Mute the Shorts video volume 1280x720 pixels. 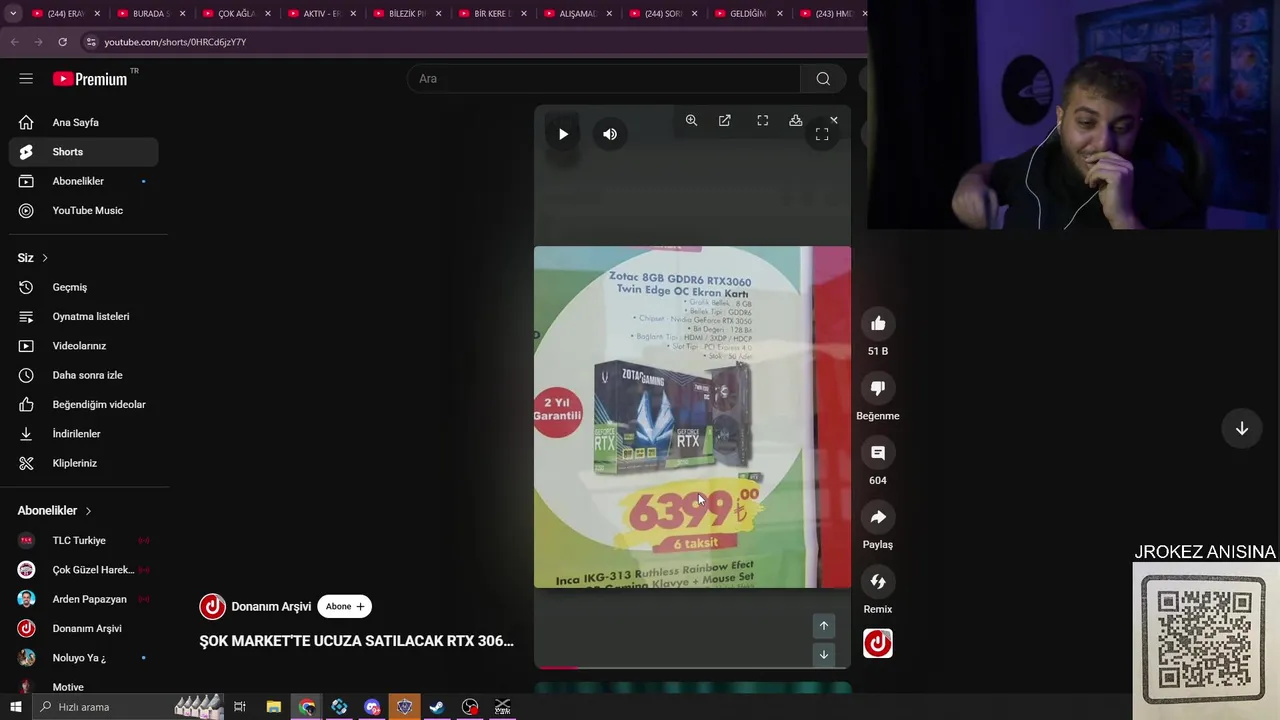[610, 134]
